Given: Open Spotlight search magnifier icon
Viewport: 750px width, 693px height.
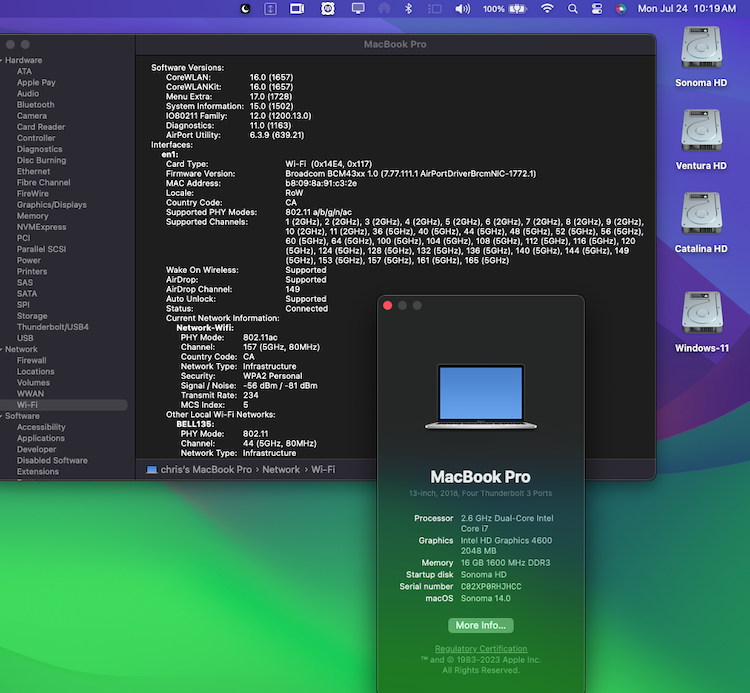Looking at the screenshot, I should pos(573,9).
